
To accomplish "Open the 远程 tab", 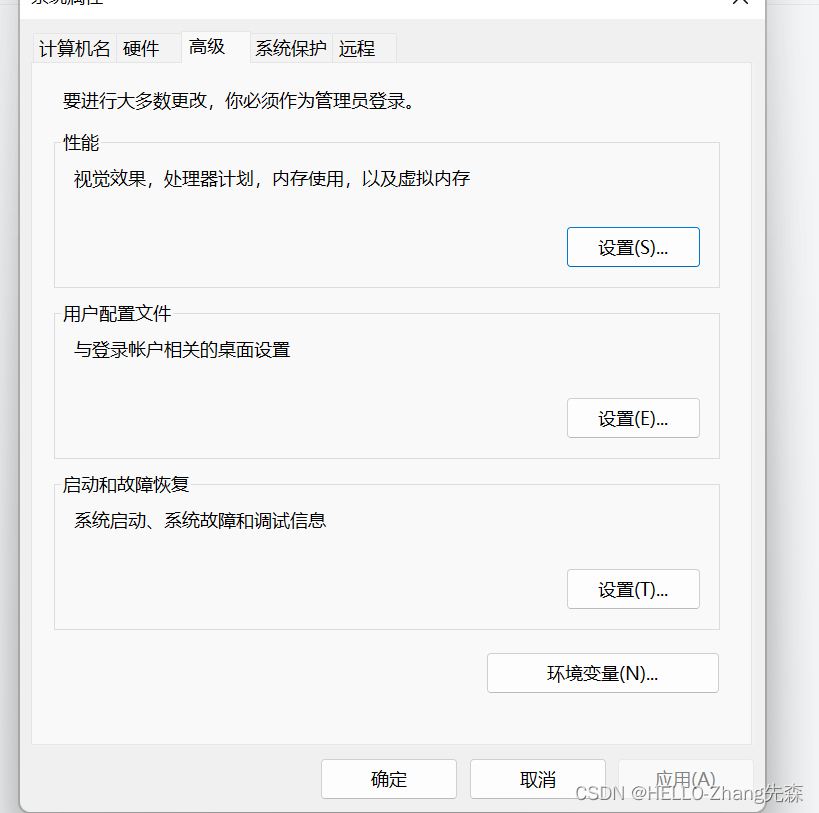I will coord(364,49).
